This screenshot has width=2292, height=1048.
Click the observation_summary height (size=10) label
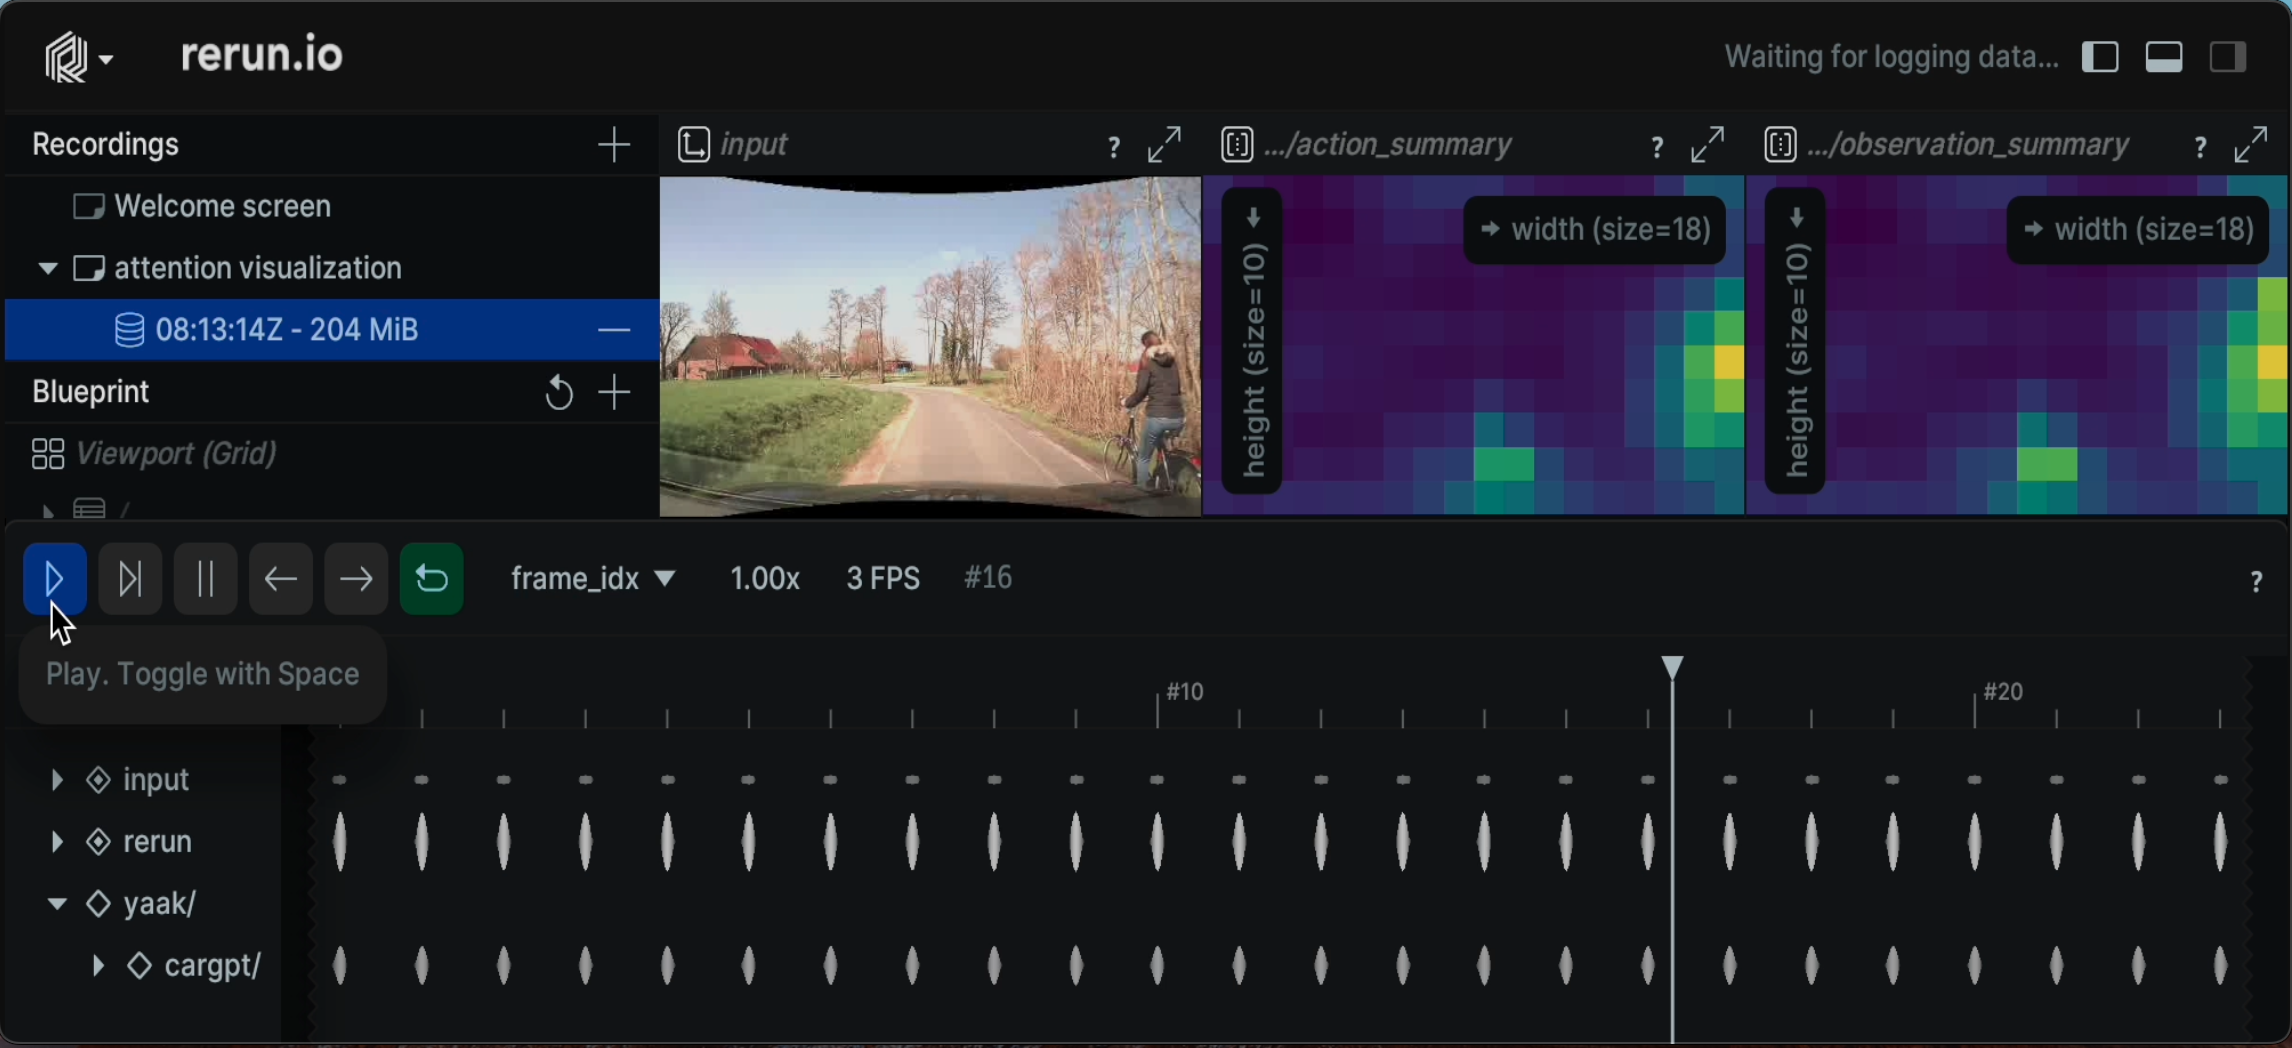click(x=1796, y=341)
